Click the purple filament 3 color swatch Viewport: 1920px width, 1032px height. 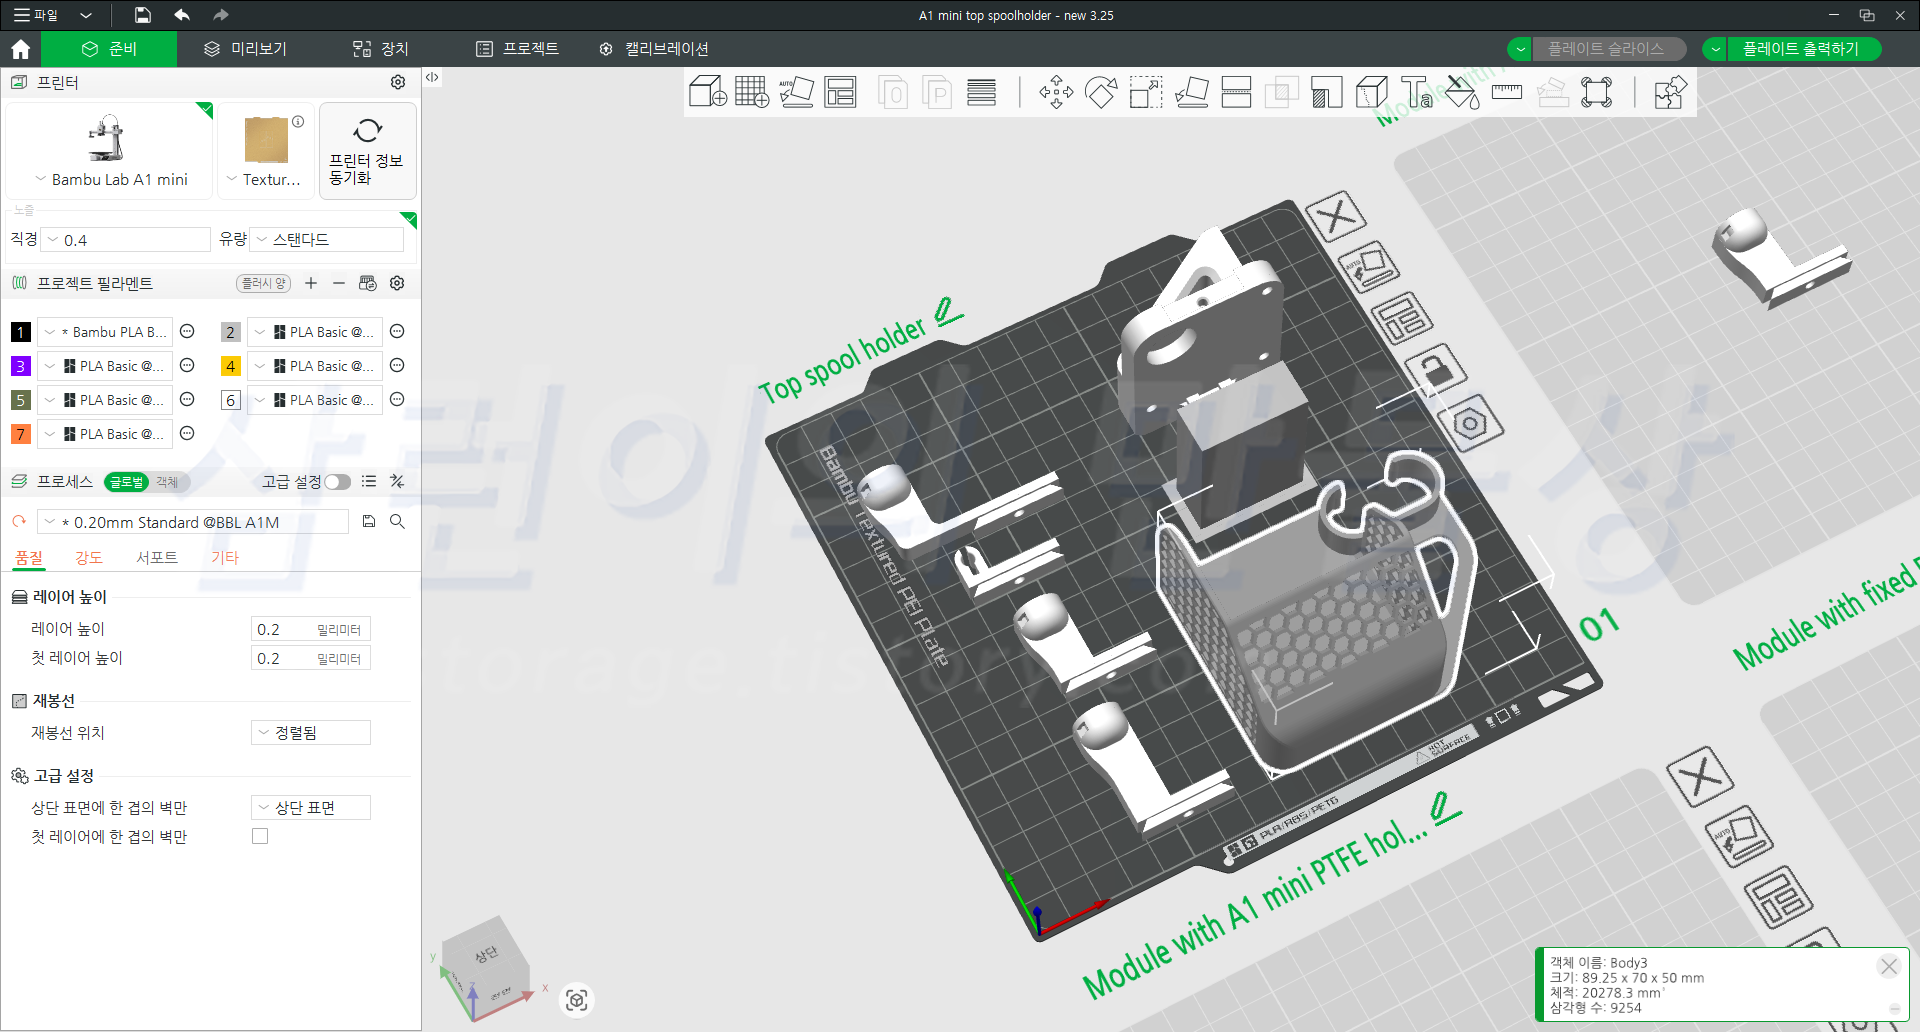point(21,366)
